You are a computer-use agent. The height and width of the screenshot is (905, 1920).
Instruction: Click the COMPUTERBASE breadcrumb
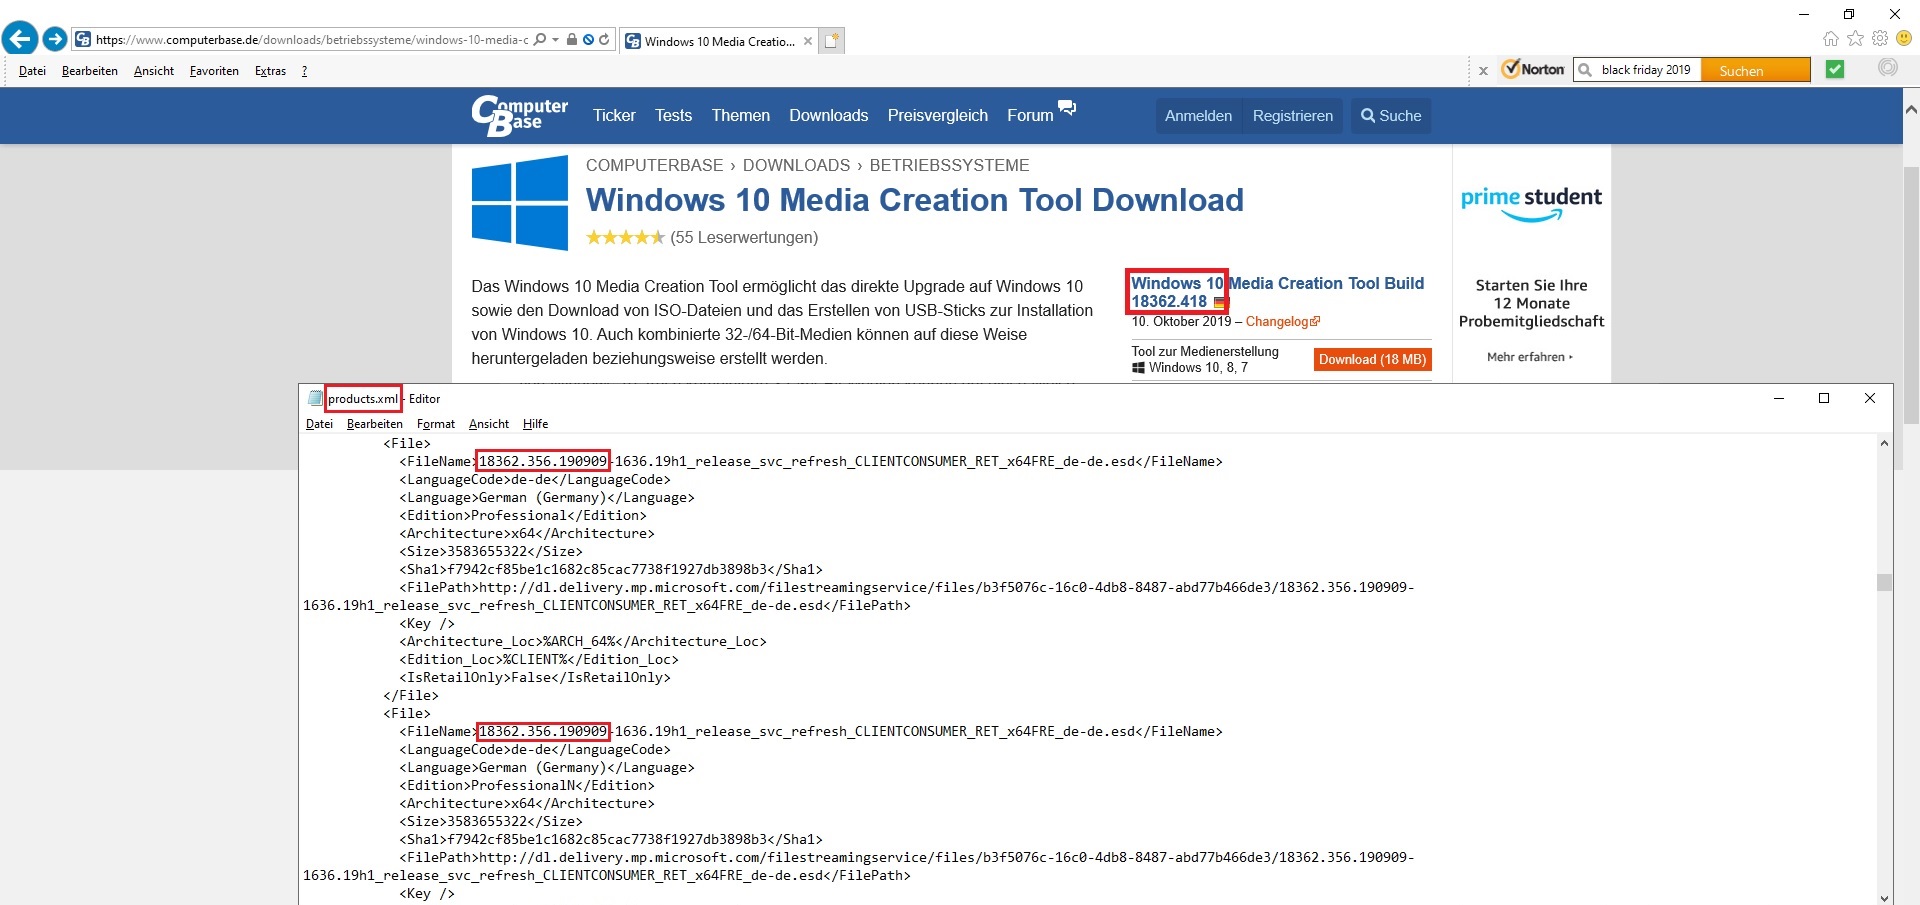tap(654, 166)
